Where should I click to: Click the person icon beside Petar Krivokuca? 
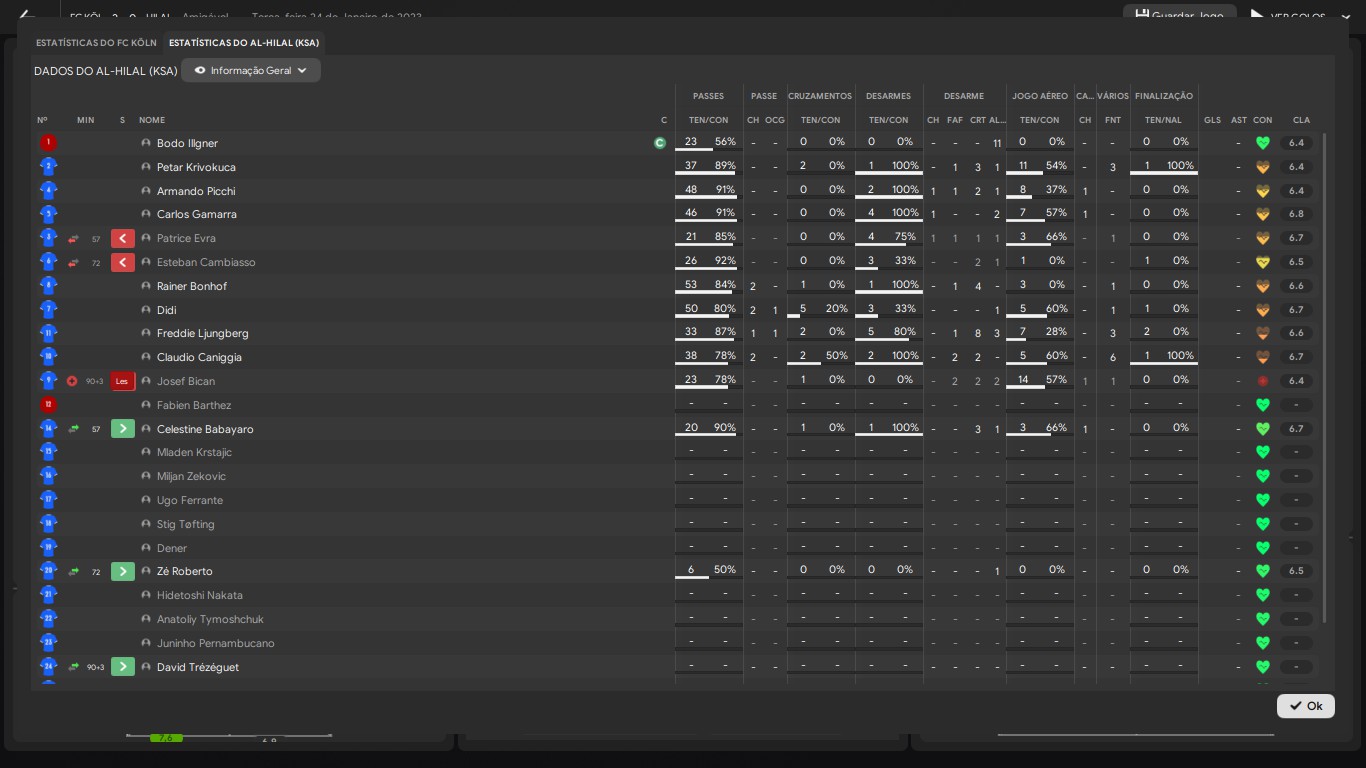tap(146, 167)
